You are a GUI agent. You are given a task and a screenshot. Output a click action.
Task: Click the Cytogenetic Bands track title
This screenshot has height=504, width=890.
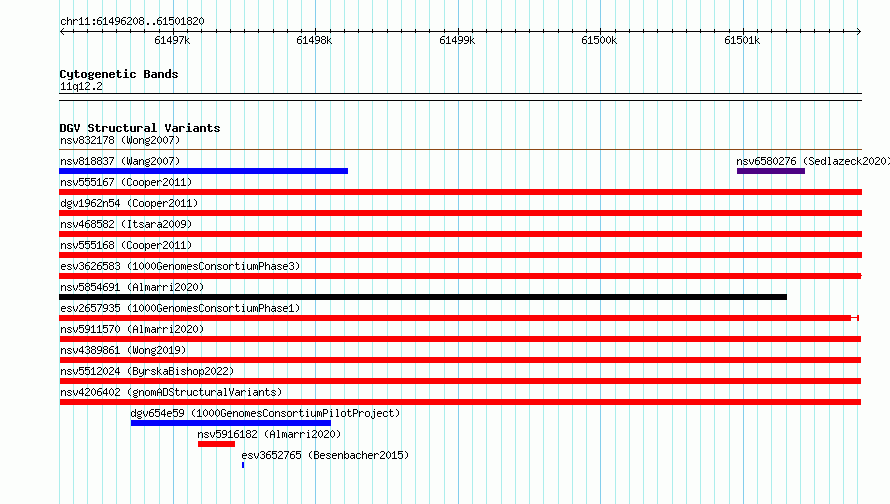pos(119,74)
